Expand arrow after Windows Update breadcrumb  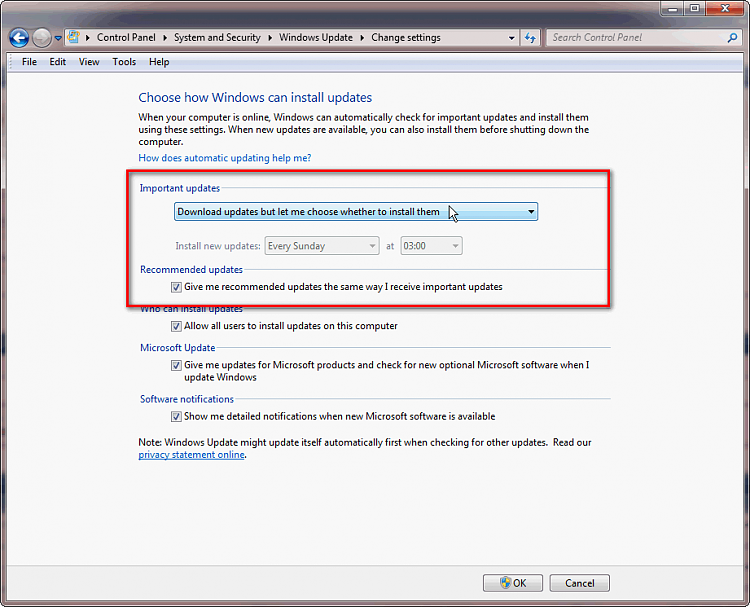point(362,37)
